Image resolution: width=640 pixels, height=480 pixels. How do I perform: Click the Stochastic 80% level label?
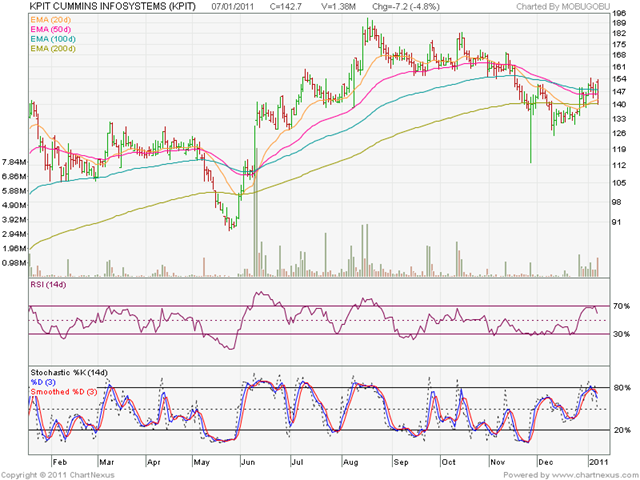pos(622,388)
